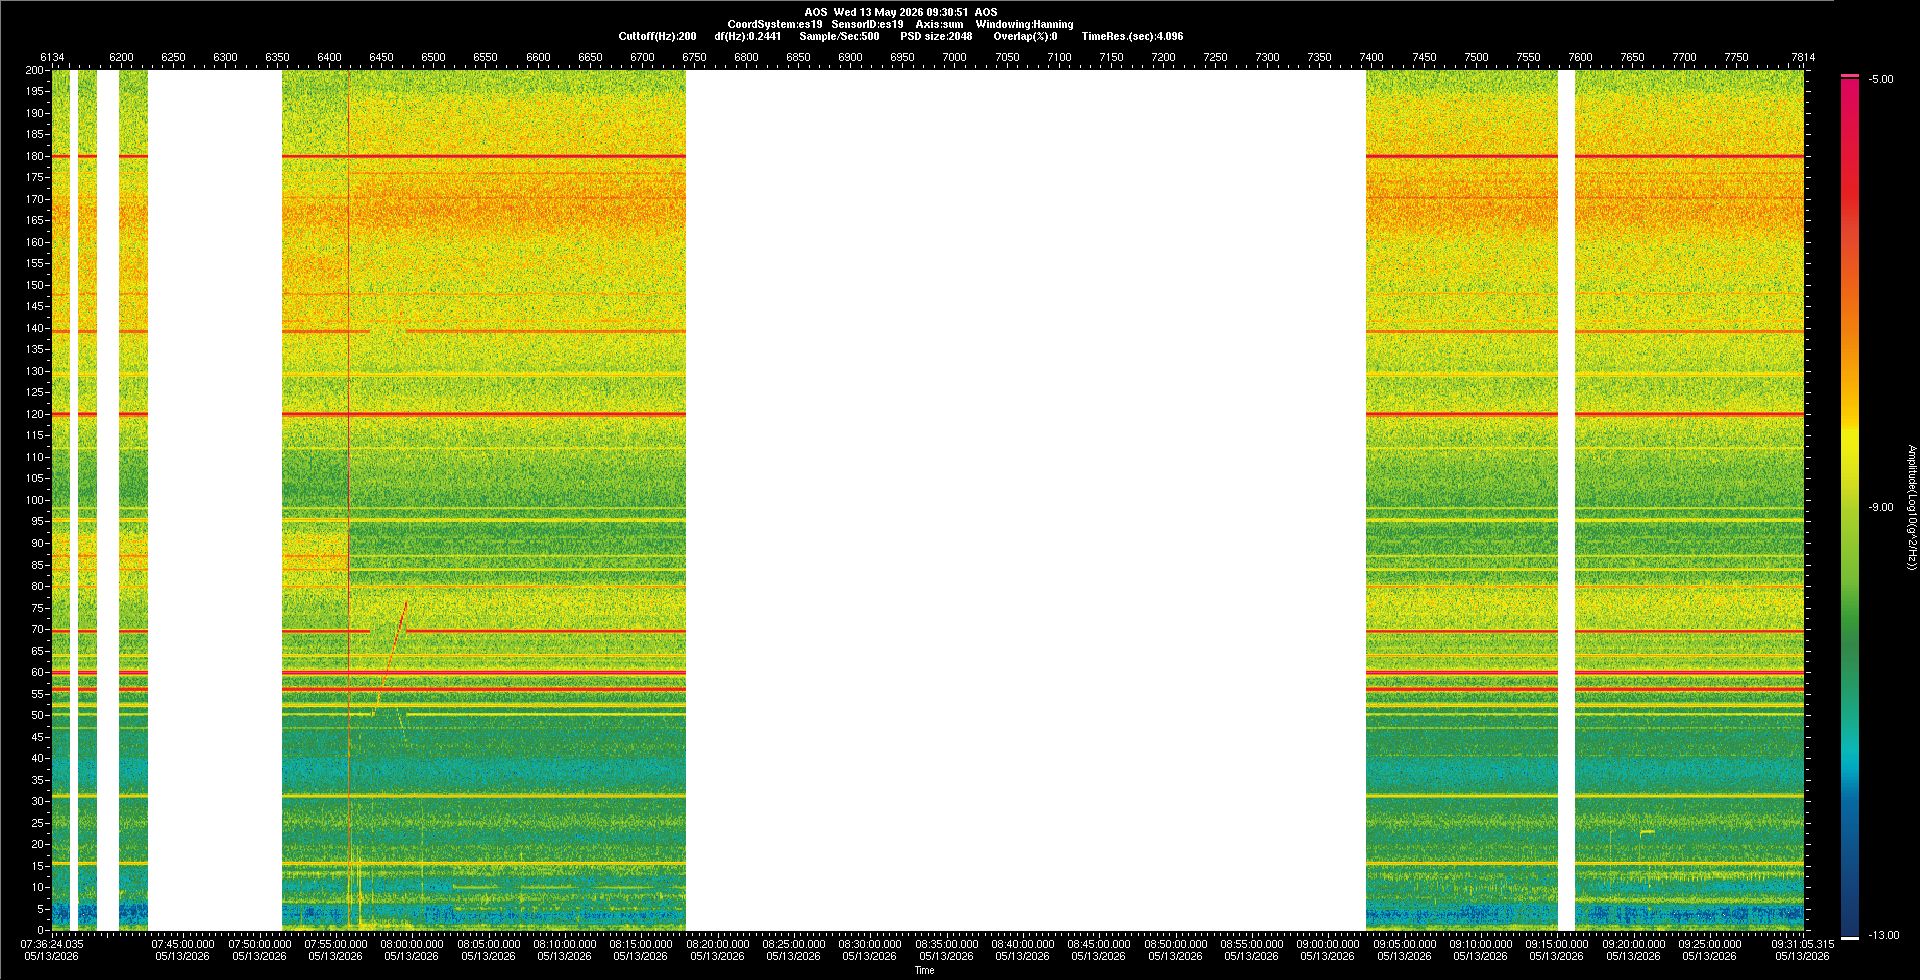This screenshot has width=1920, height=980.
Task: Click the large white data gap region
Action: tap(1025, 500)
